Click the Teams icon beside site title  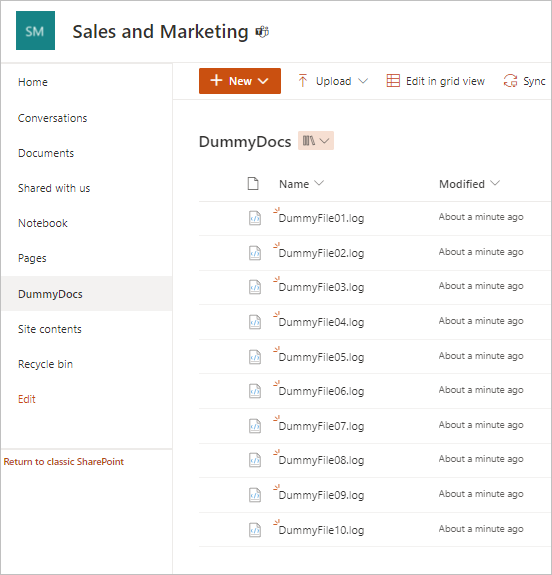(x=262, y=32)
